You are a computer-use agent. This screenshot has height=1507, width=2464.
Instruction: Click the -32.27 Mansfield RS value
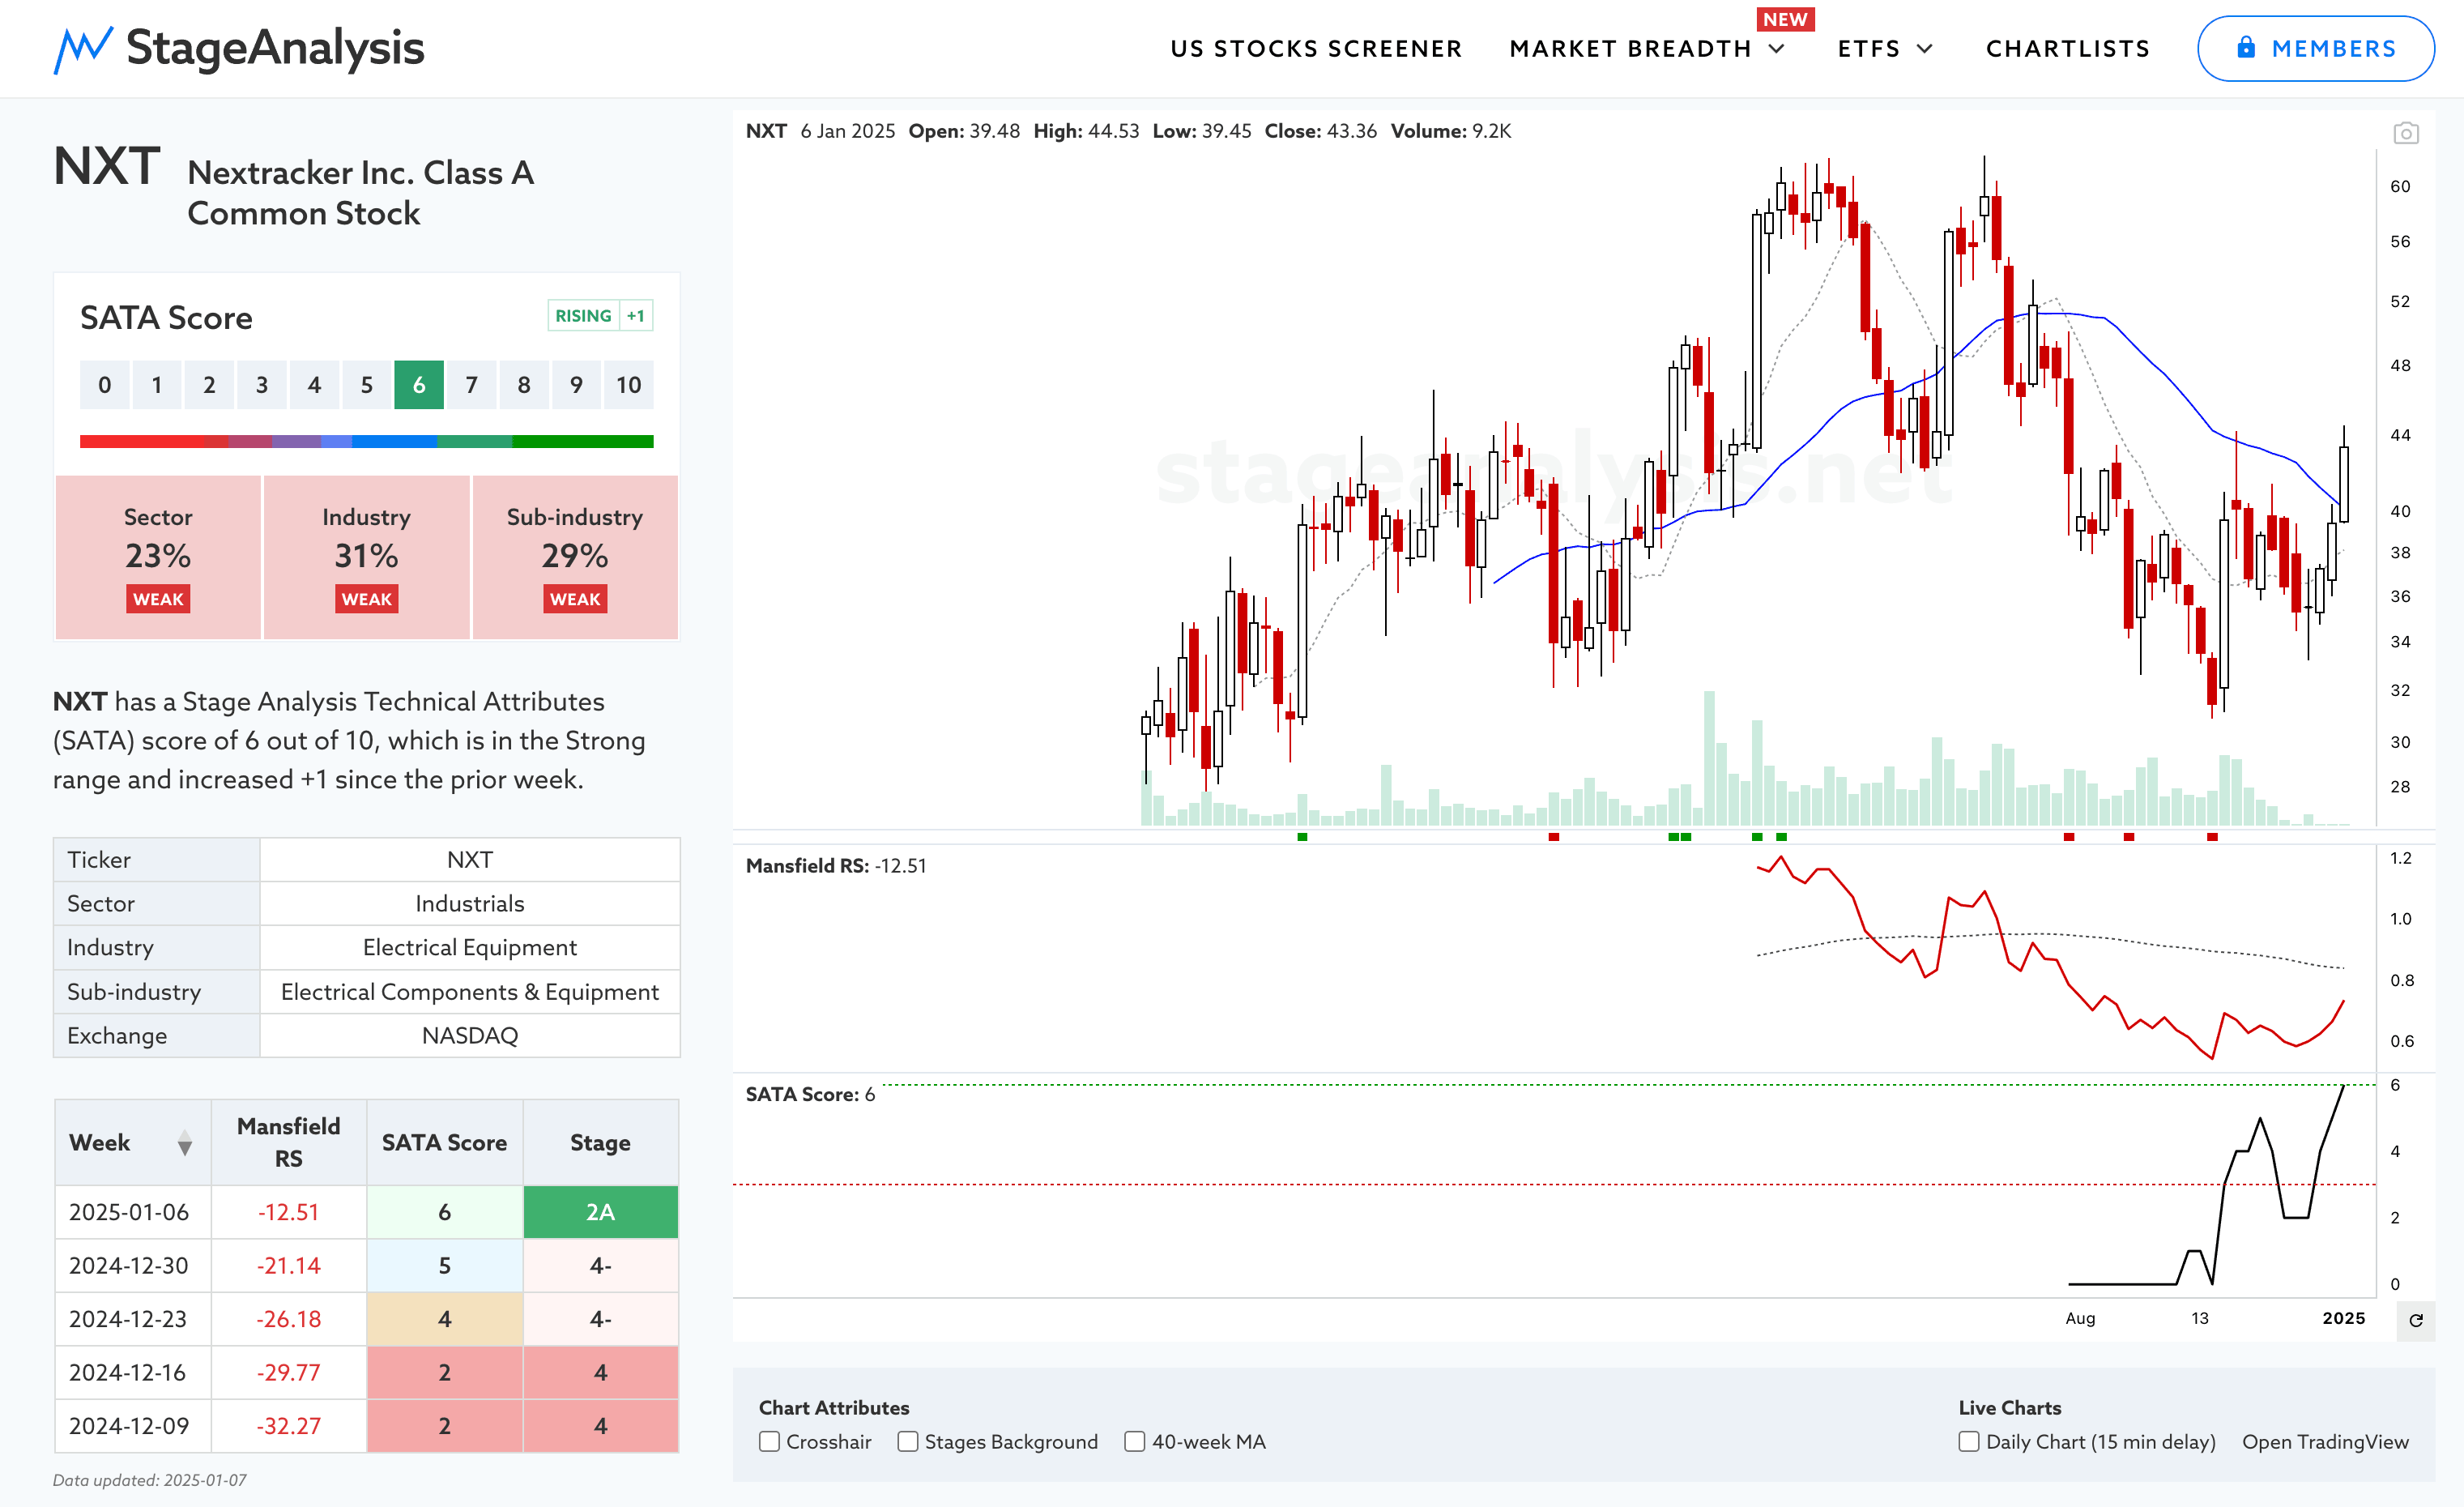click(x=289, y=1426)
